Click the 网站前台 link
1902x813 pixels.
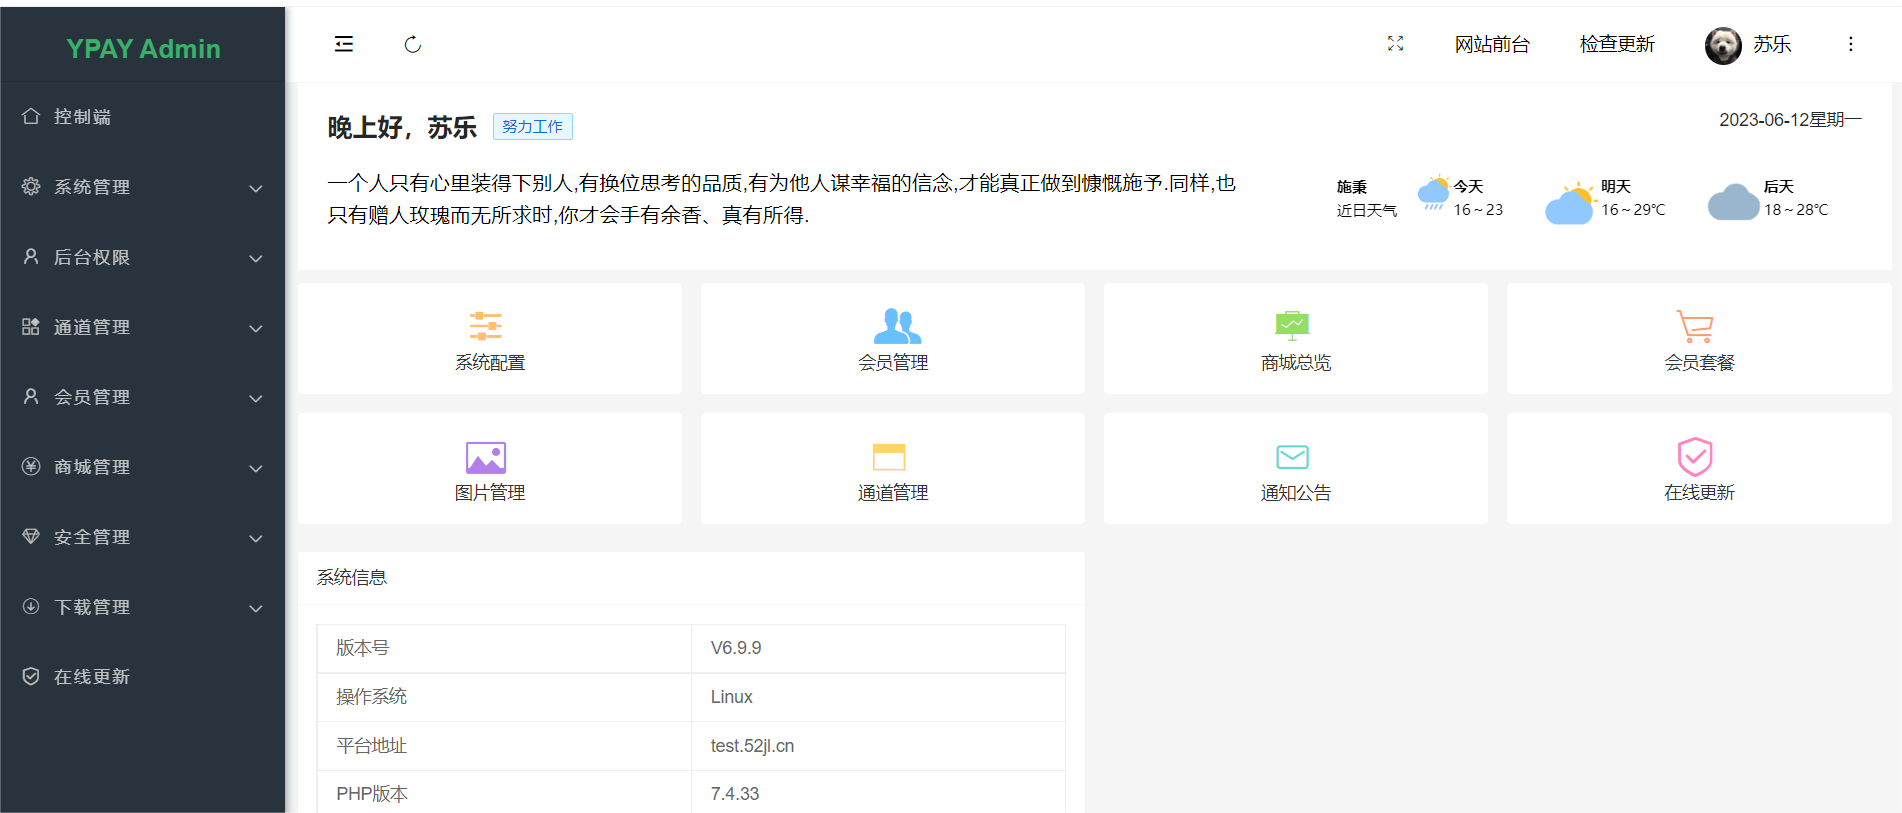pyautogui.click(x=1491, y=44)
